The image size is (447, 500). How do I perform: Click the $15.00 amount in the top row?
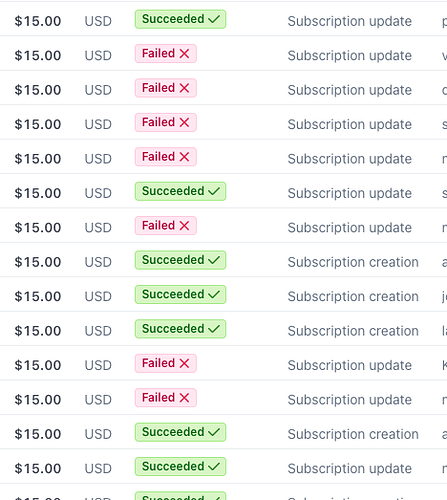(38, 21)
